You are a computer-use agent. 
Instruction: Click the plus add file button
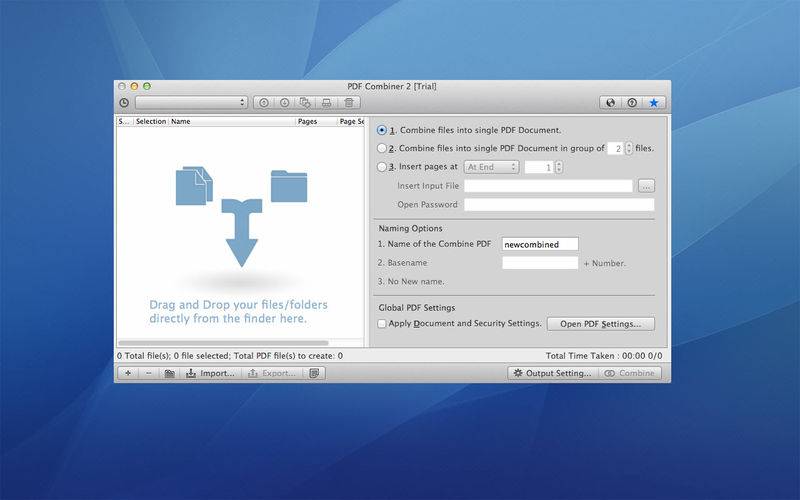(x=128, y=373)
